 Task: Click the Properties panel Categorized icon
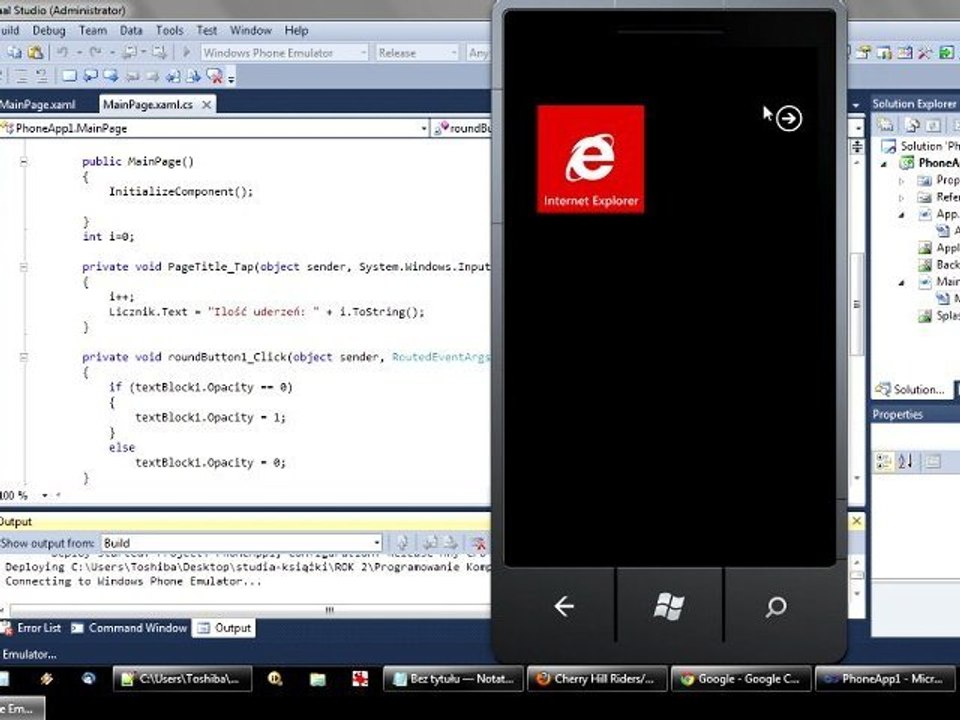click(883, 461)
